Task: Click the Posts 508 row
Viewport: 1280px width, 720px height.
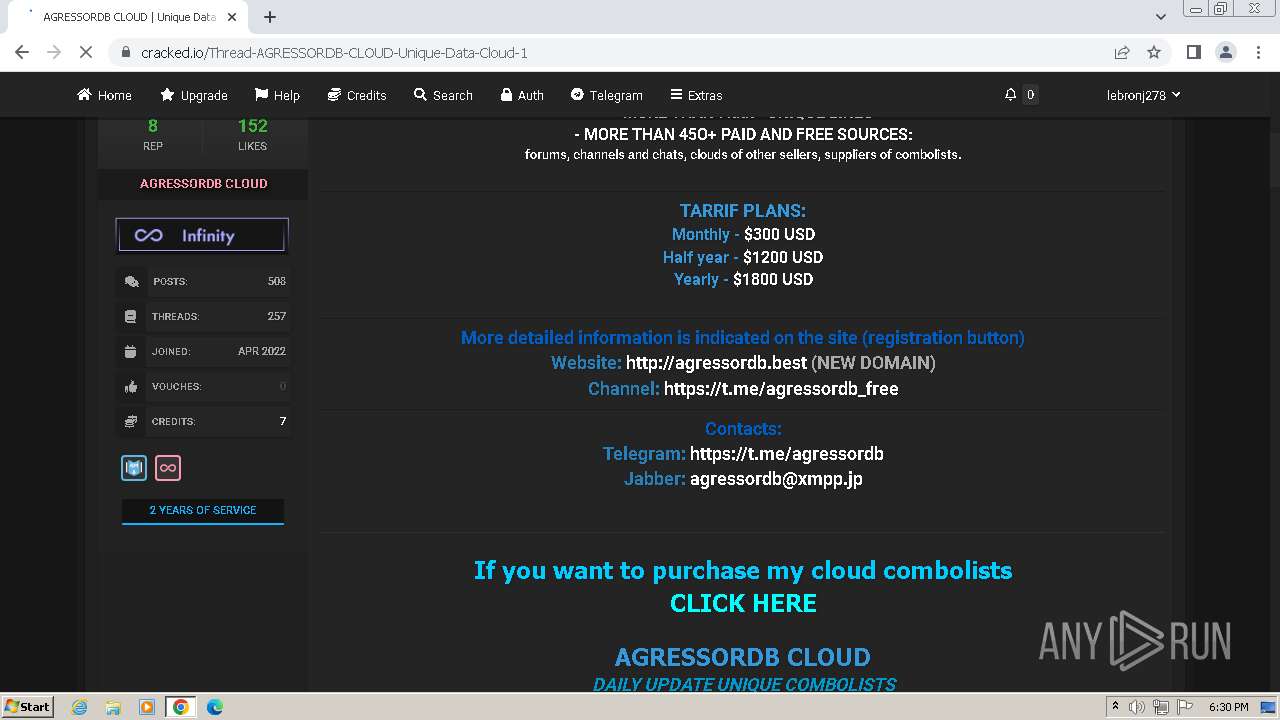Action: coord(203,282)
